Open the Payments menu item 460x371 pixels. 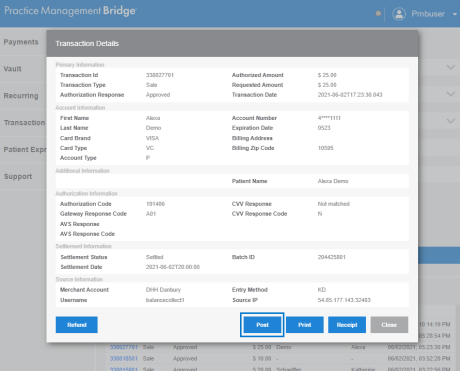pyautogui.click(x=21, y=42)
